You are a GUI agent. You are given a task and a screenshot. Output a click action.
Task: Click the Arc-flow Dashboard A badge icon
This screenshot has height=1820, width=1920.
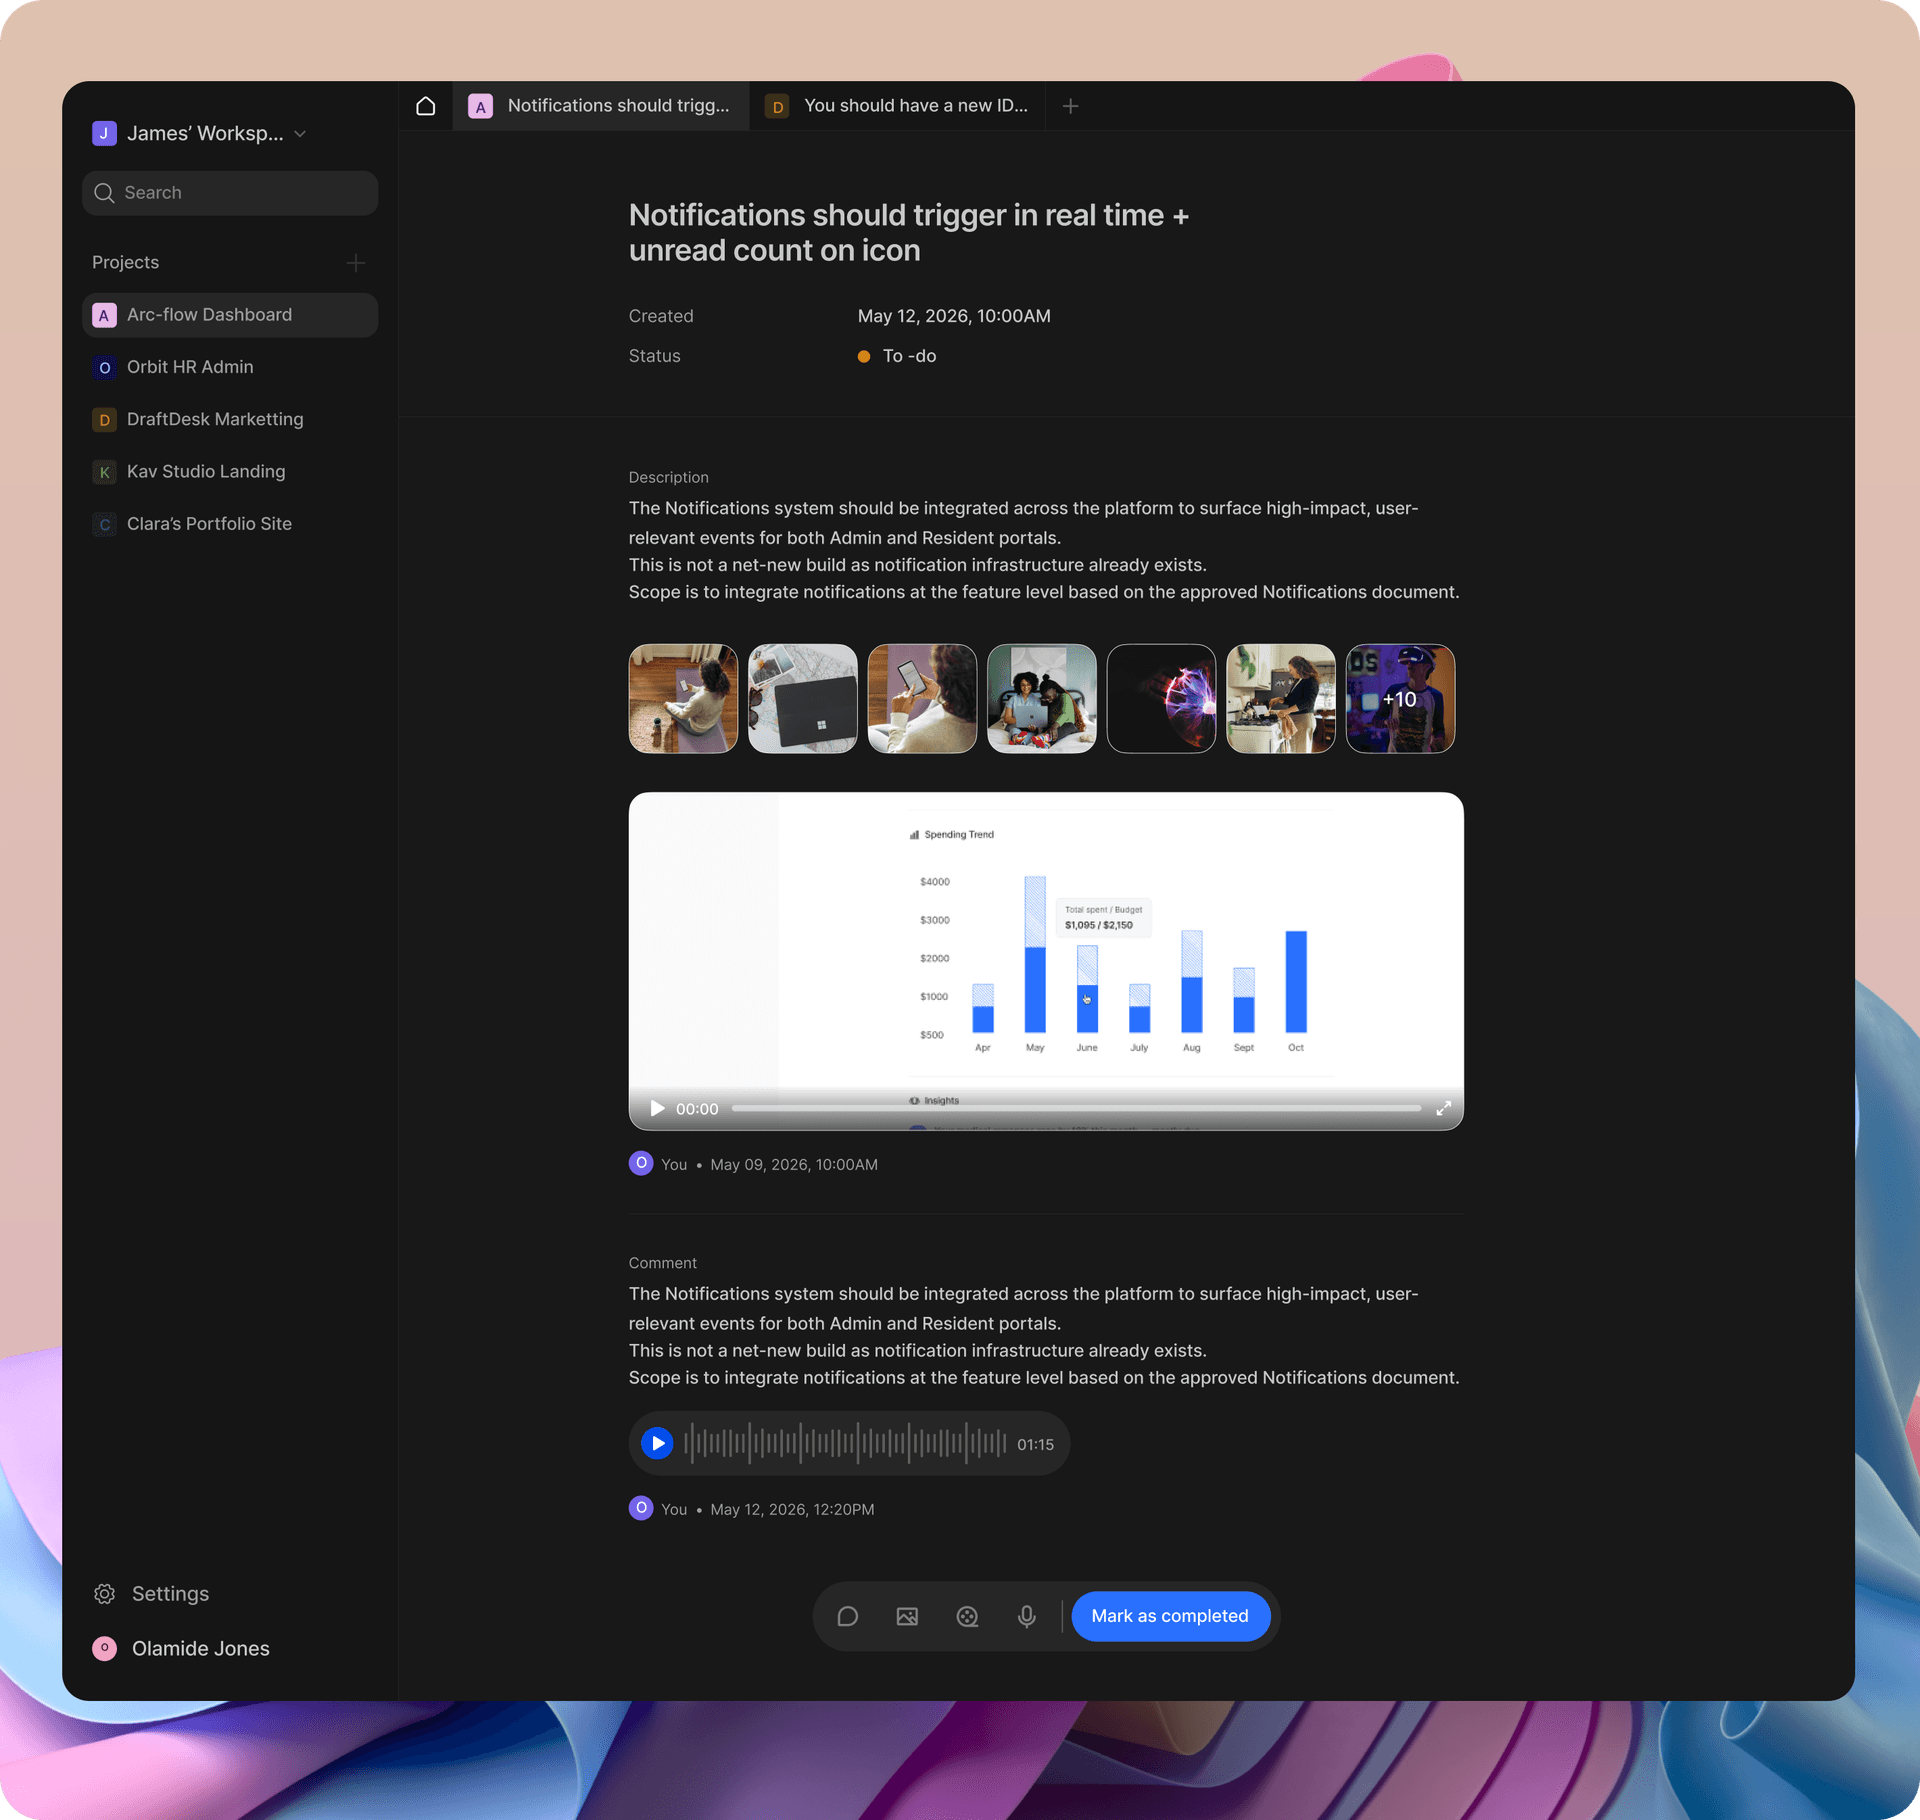pos(104,315)
